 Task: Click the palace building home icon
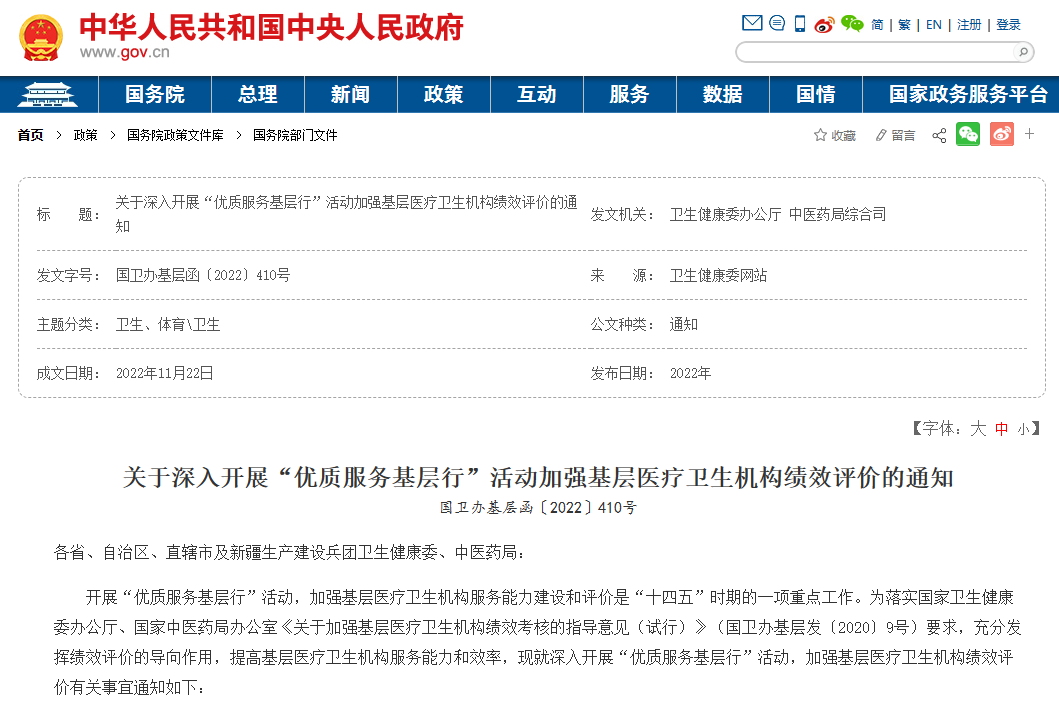(47, 95)
